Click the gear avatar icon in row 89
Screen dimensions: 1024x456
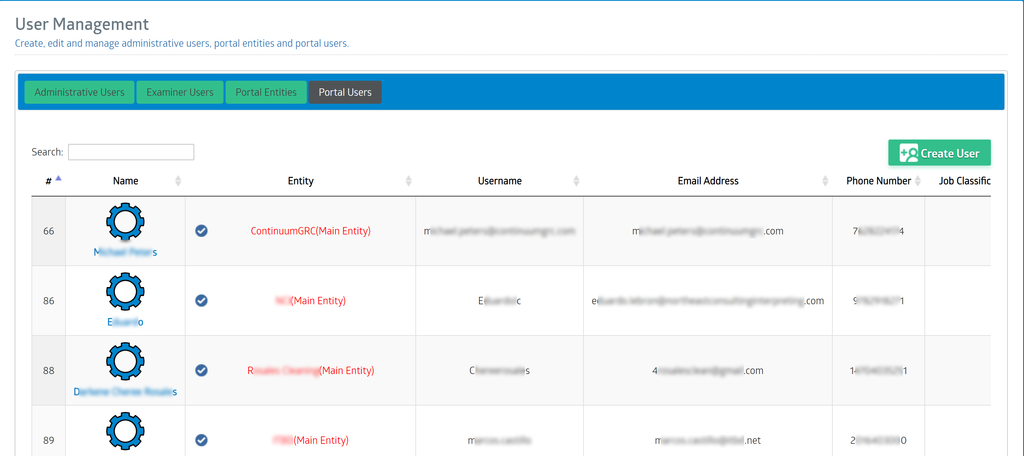(x=125, y=432)
